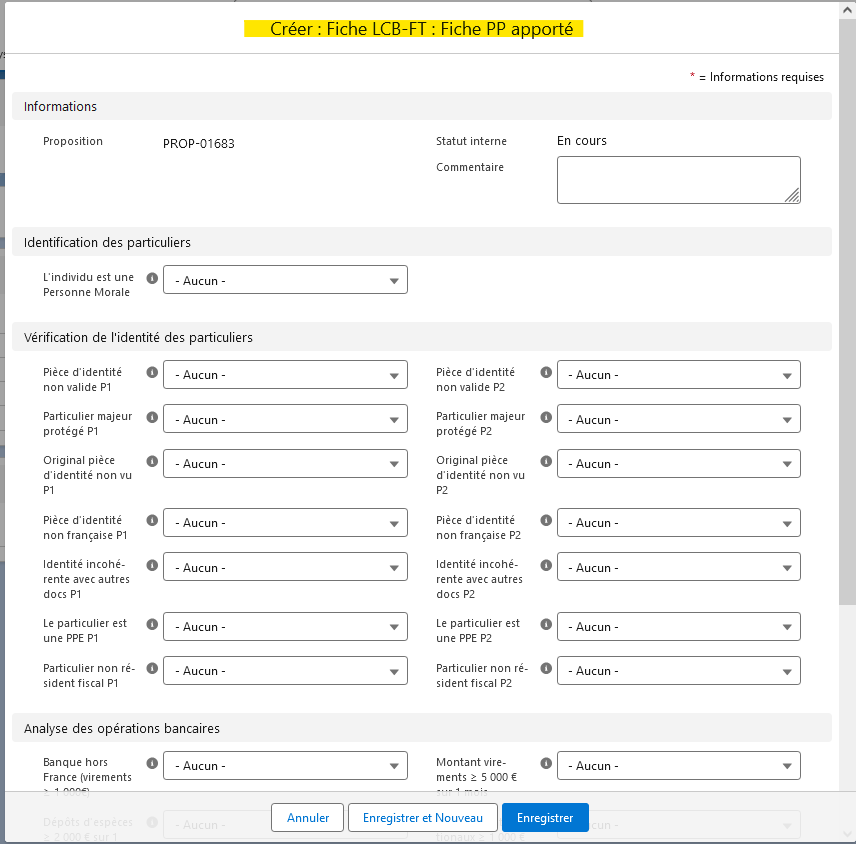The image size is (856, 844).
Task: Show help for Le particulier est une PPE P2
Action: [x=546, y=624]
